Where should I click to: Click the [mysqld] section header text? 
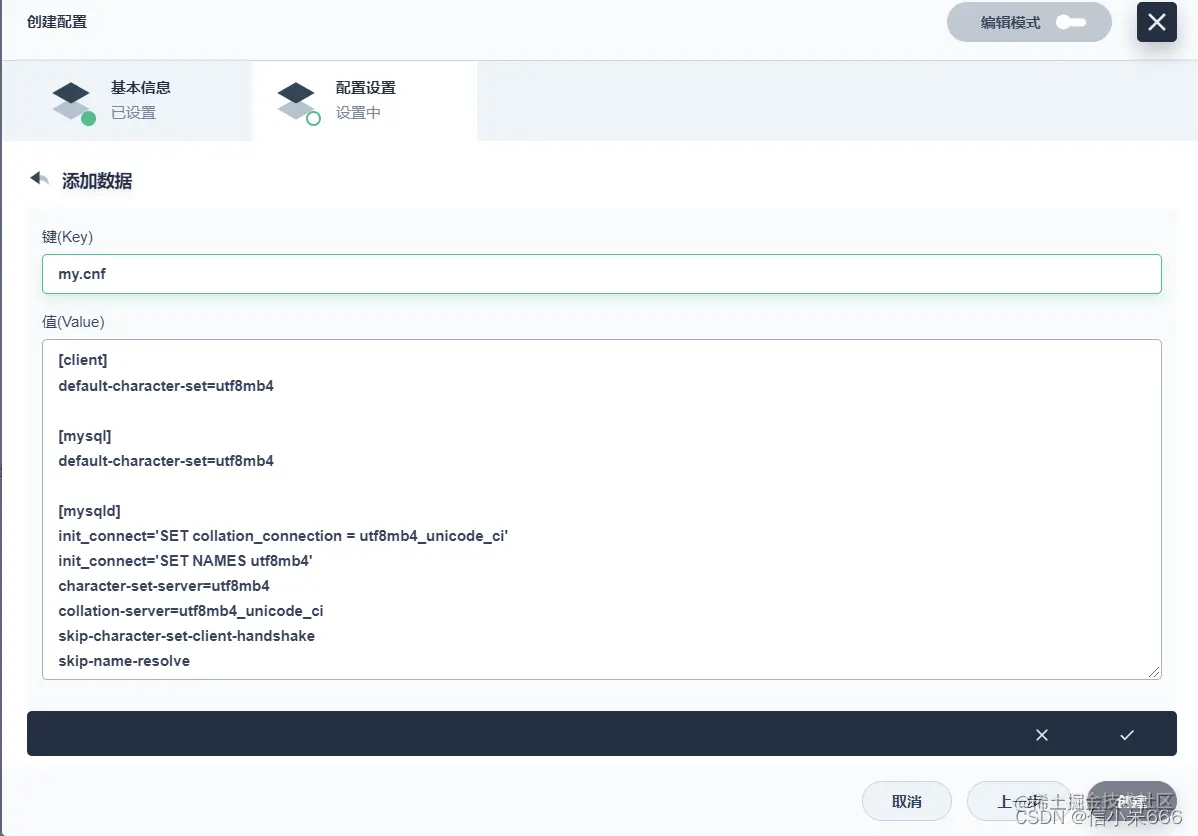pyautogui.click(x=89, y=510)
